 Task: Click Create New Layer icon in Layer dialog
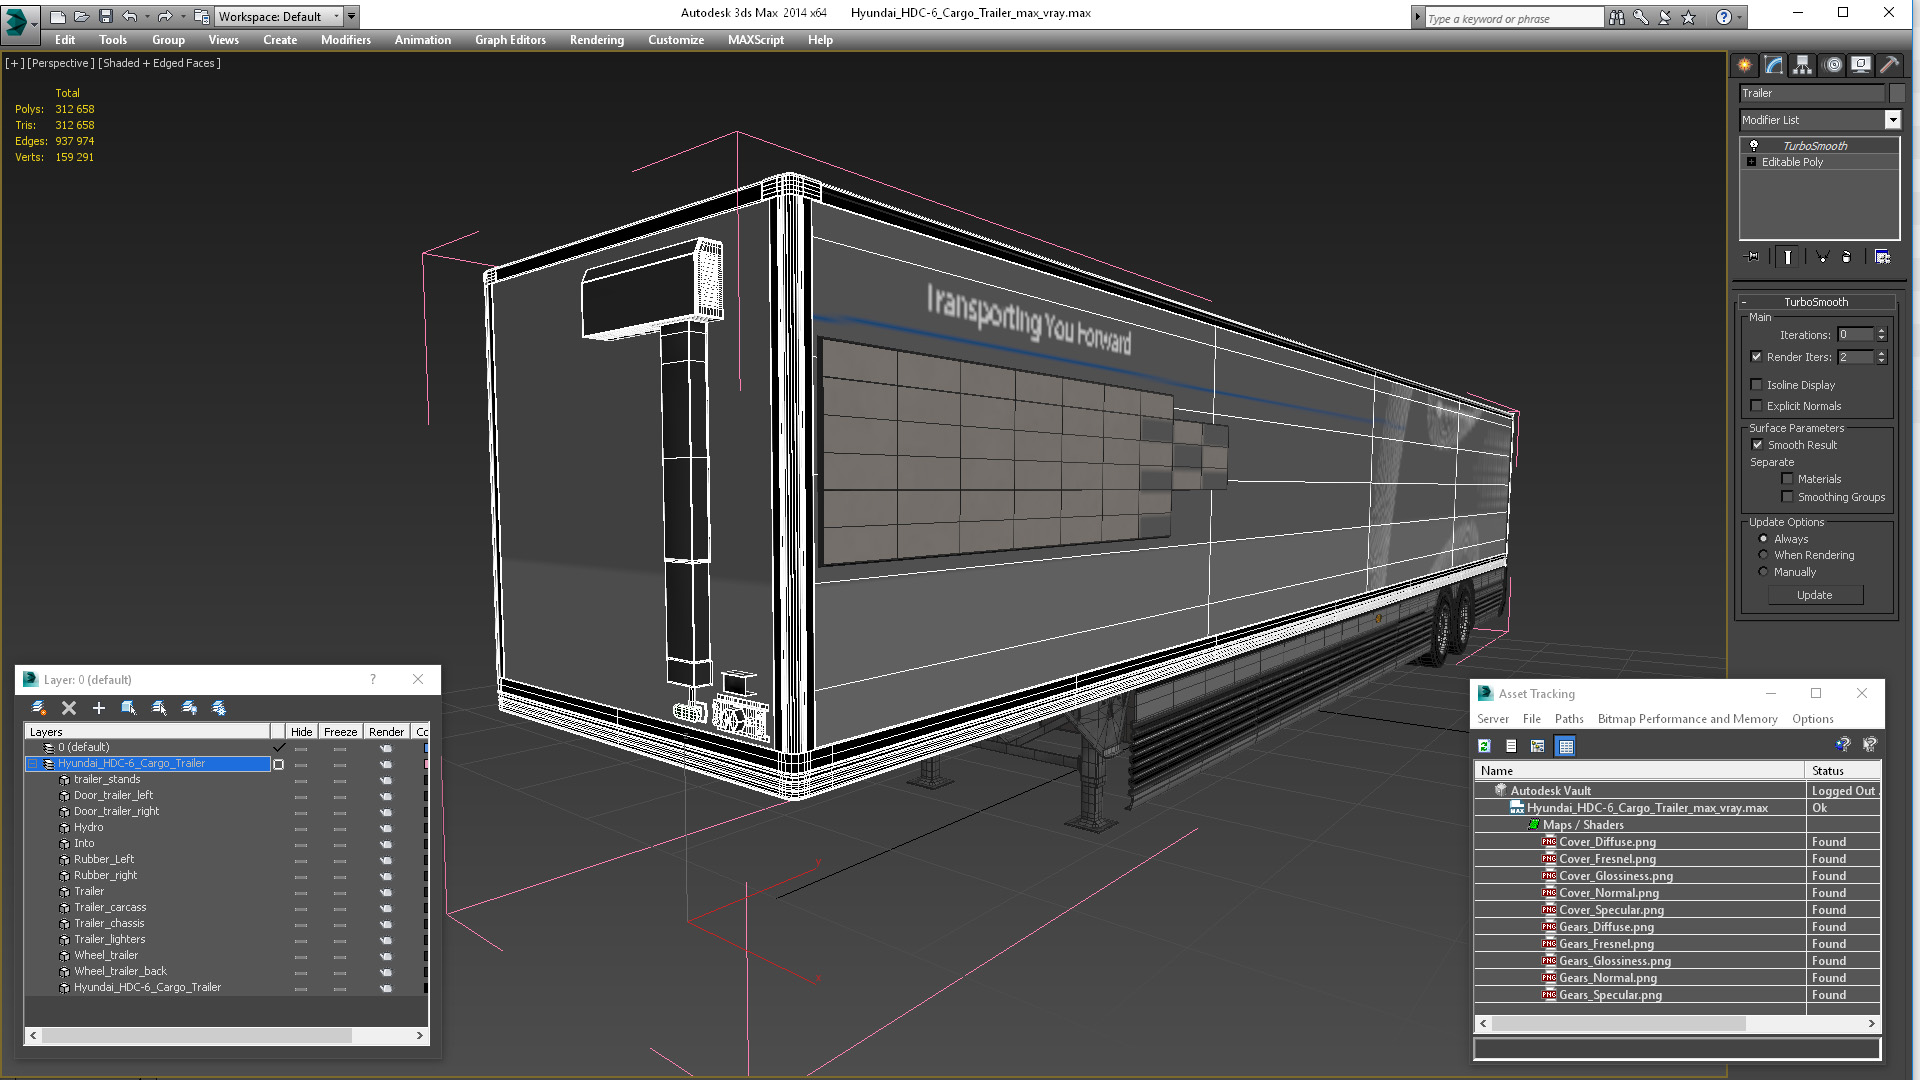[39, 708]
